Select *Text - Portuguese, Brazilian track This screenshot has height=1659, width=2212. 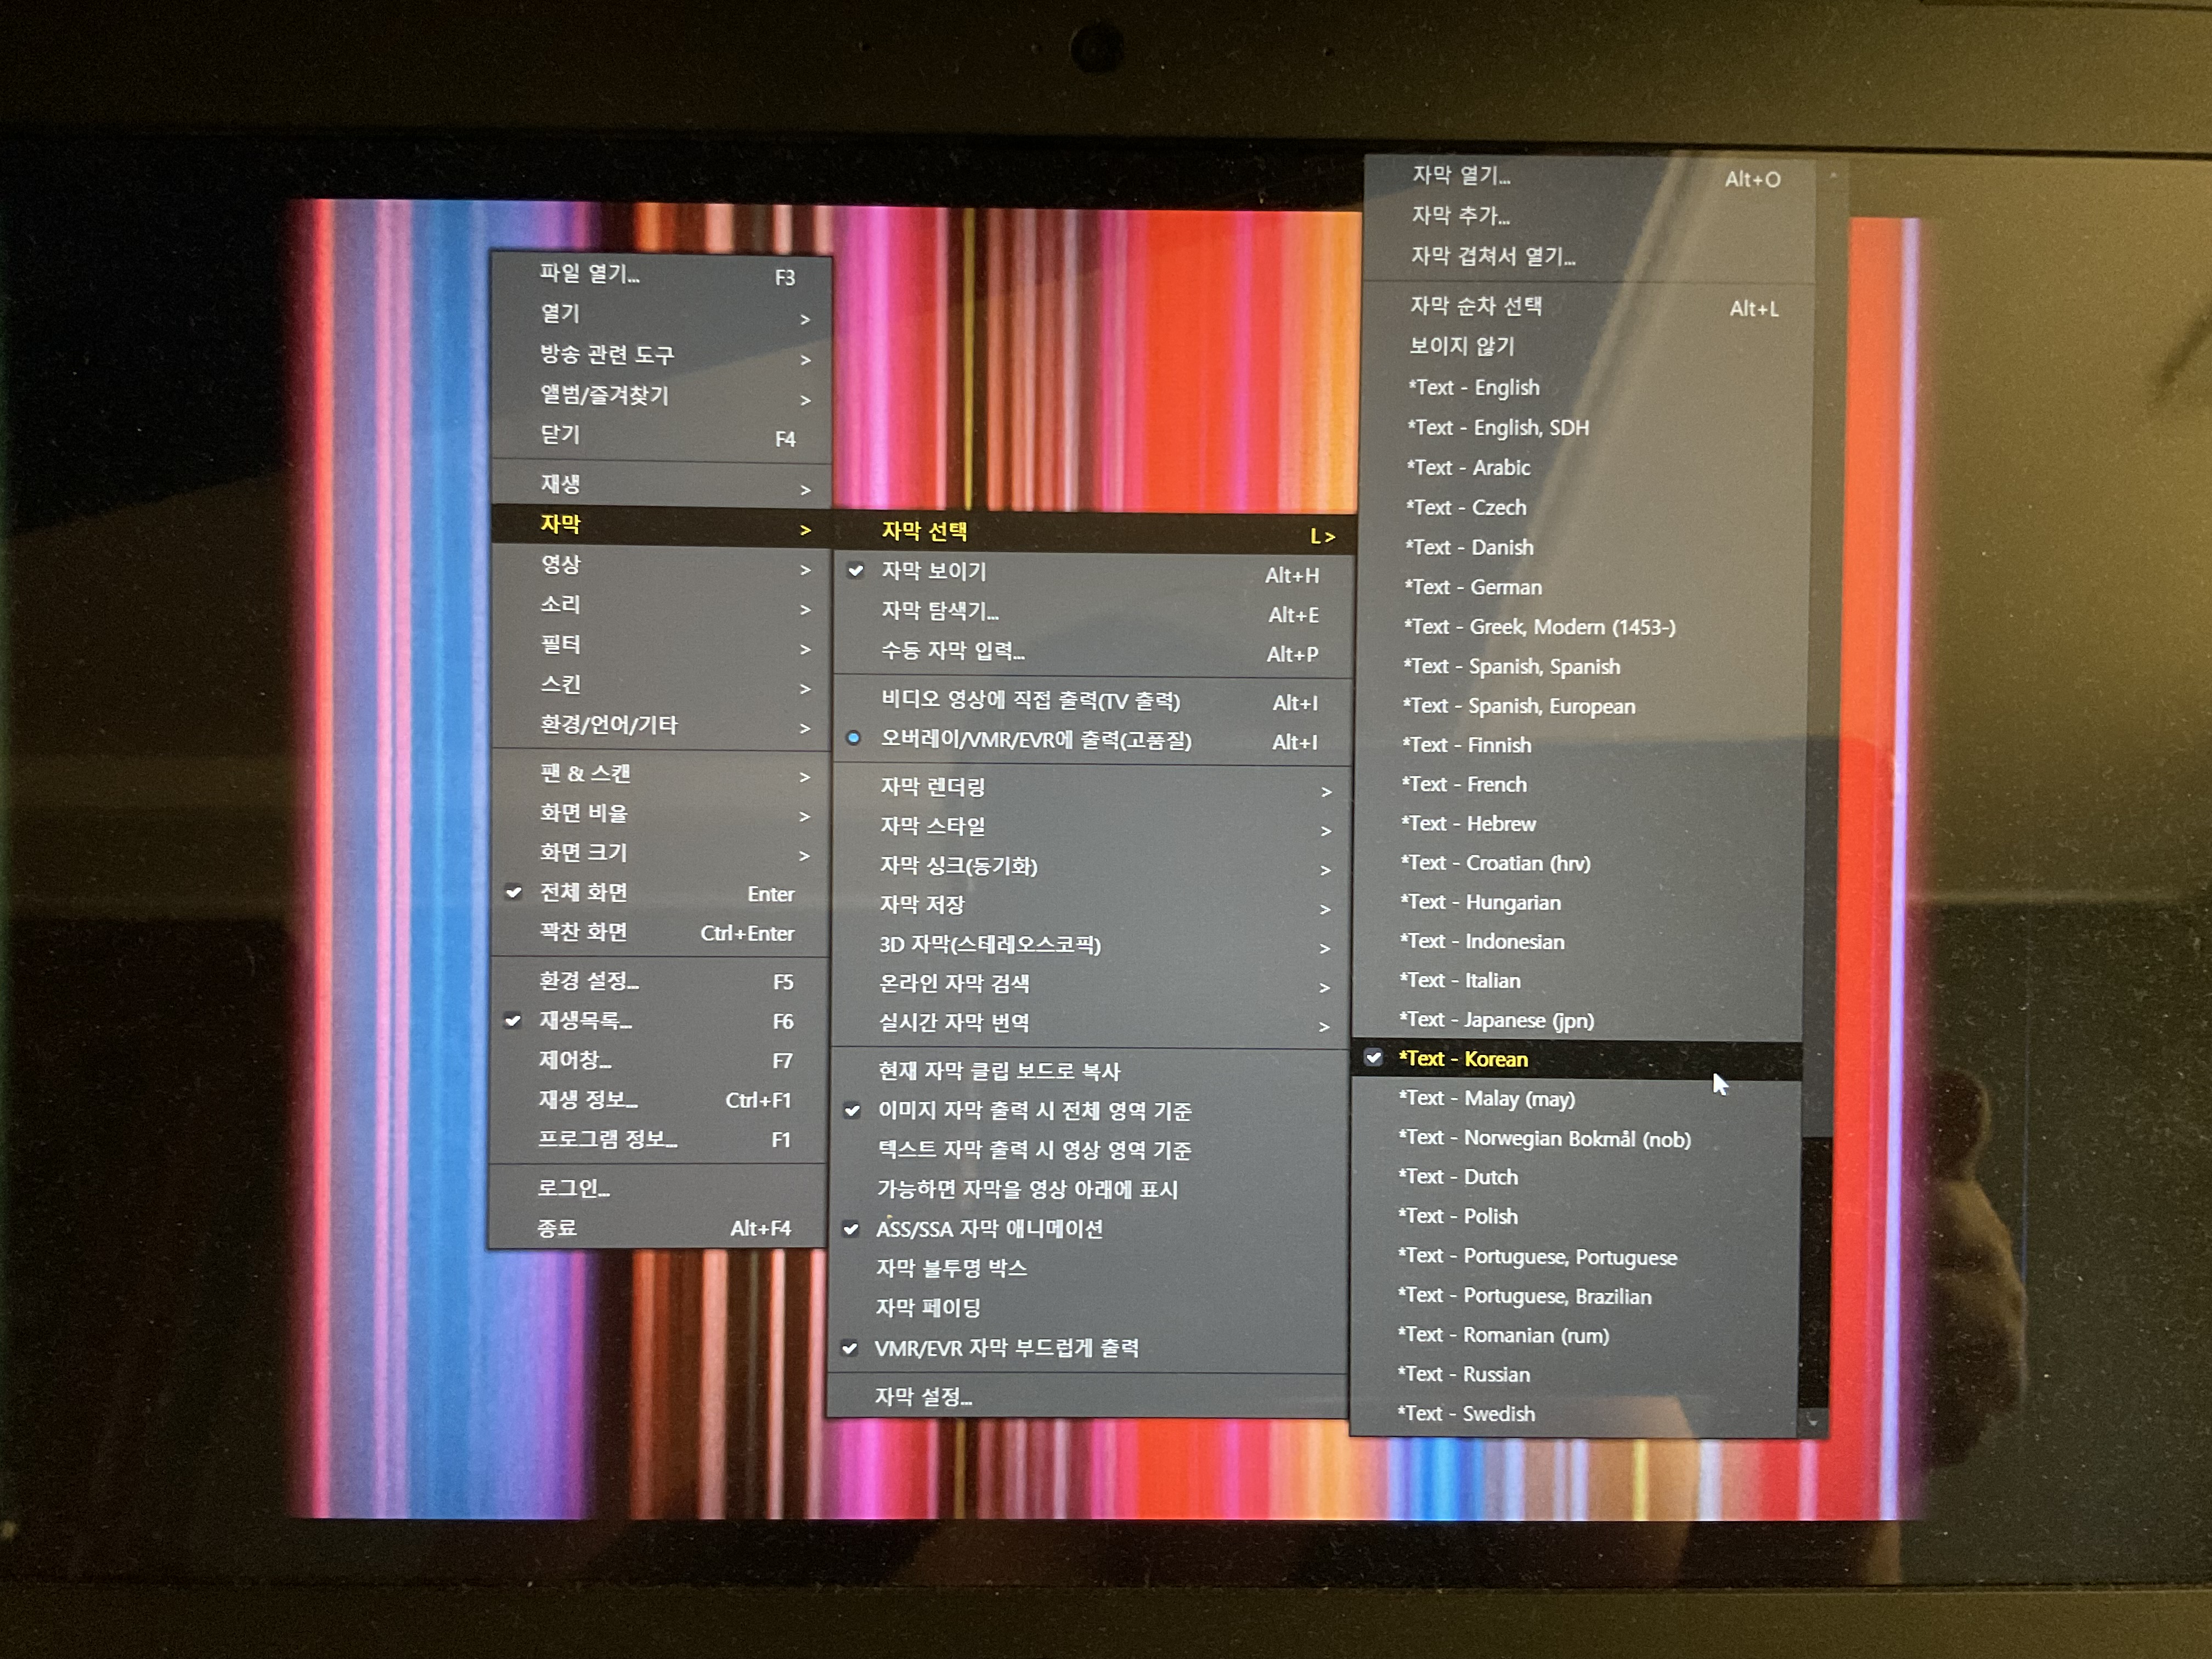1575,1297
